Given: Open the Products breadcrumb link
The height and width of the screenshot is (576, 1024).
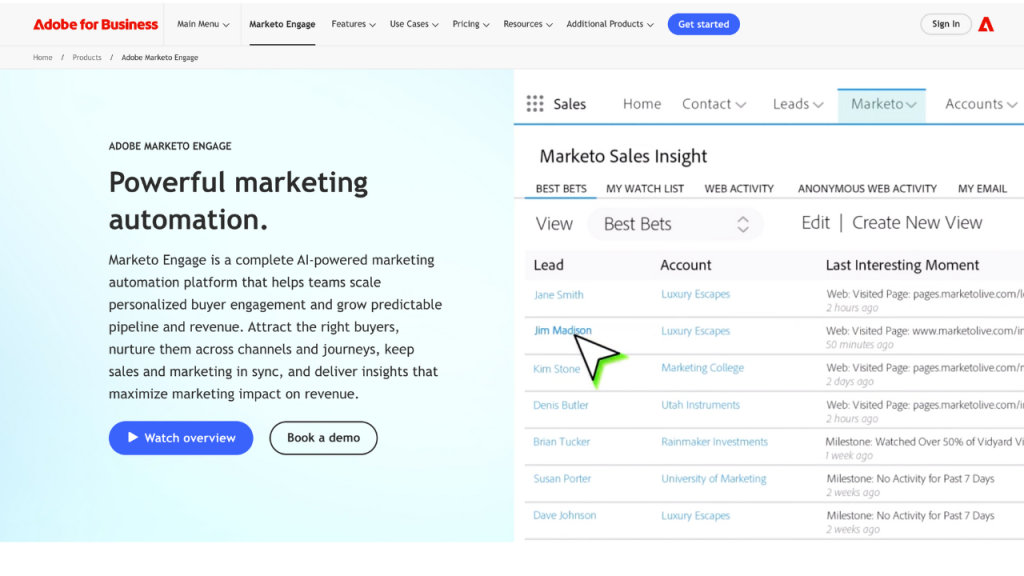Looking at the screenshot, I should [87, 58].
